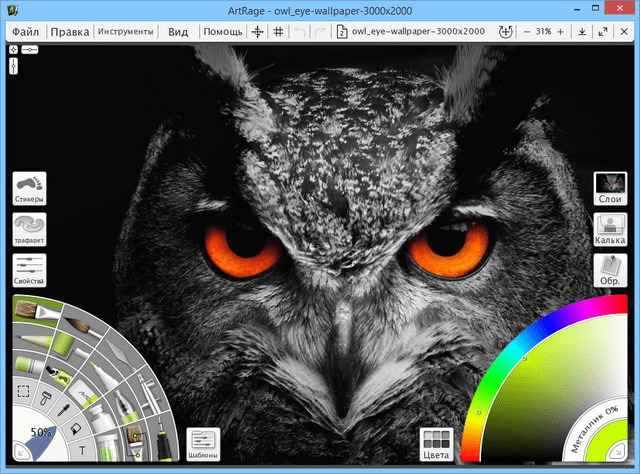Select the Color Sampler eyedropper tool

point(64,409)
